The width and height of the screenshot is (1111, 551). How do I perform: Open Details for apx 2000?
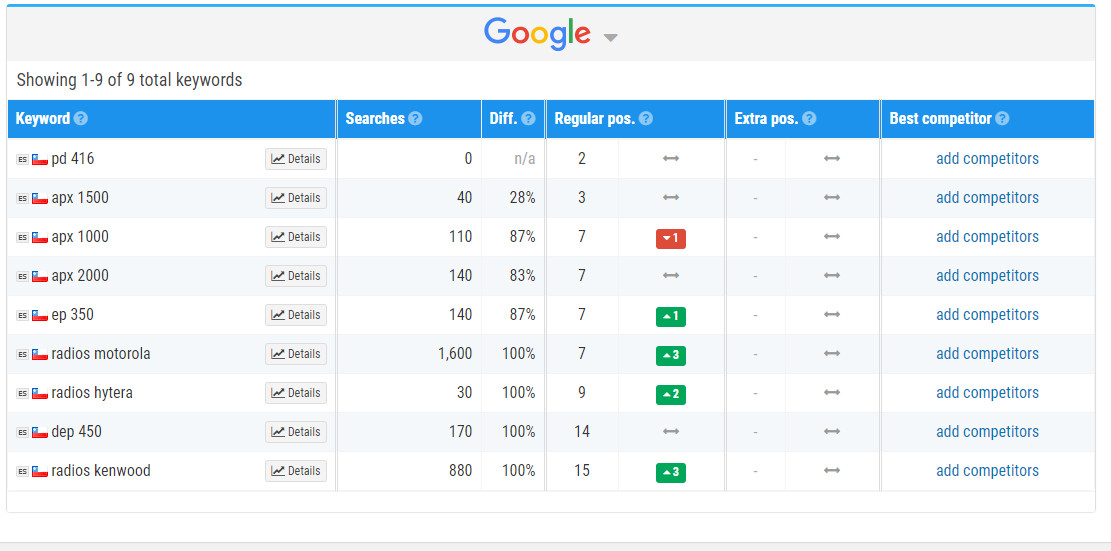click(296, 276)
